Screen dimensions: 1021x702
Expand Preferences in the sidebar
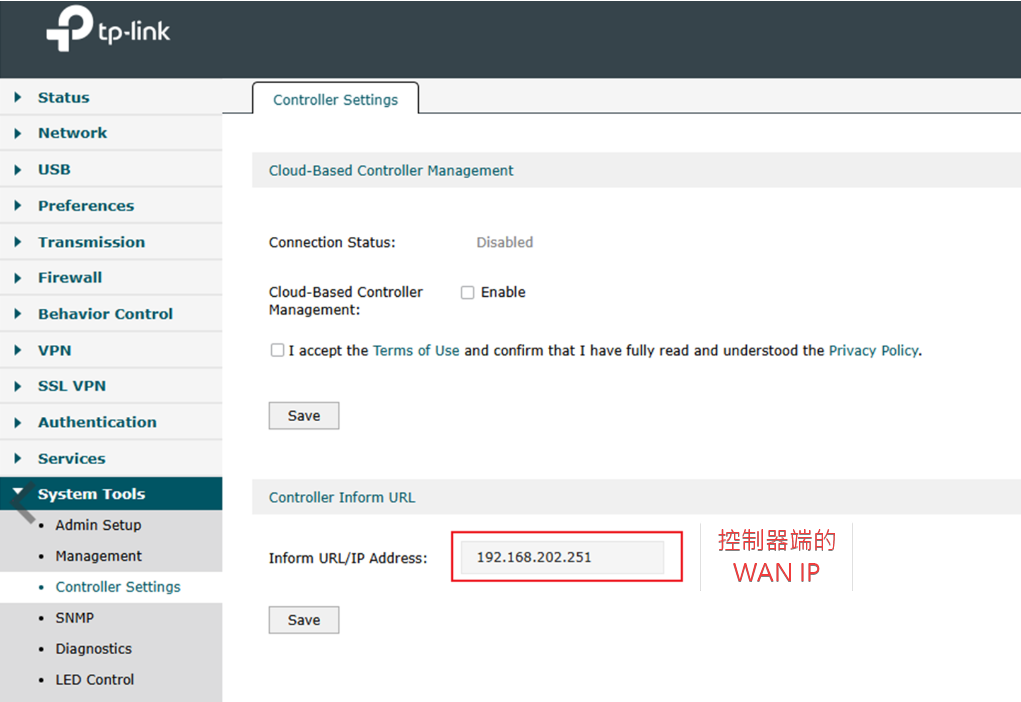point(85,206)
